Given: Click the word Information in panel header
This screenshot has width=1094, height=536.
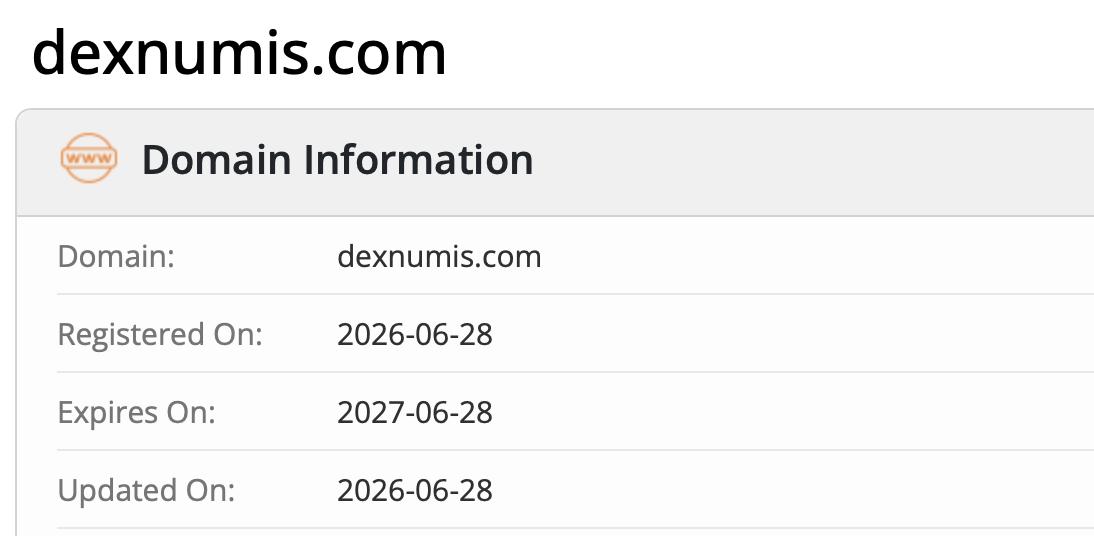Looking at the screenshot, I should click(418, 159).
